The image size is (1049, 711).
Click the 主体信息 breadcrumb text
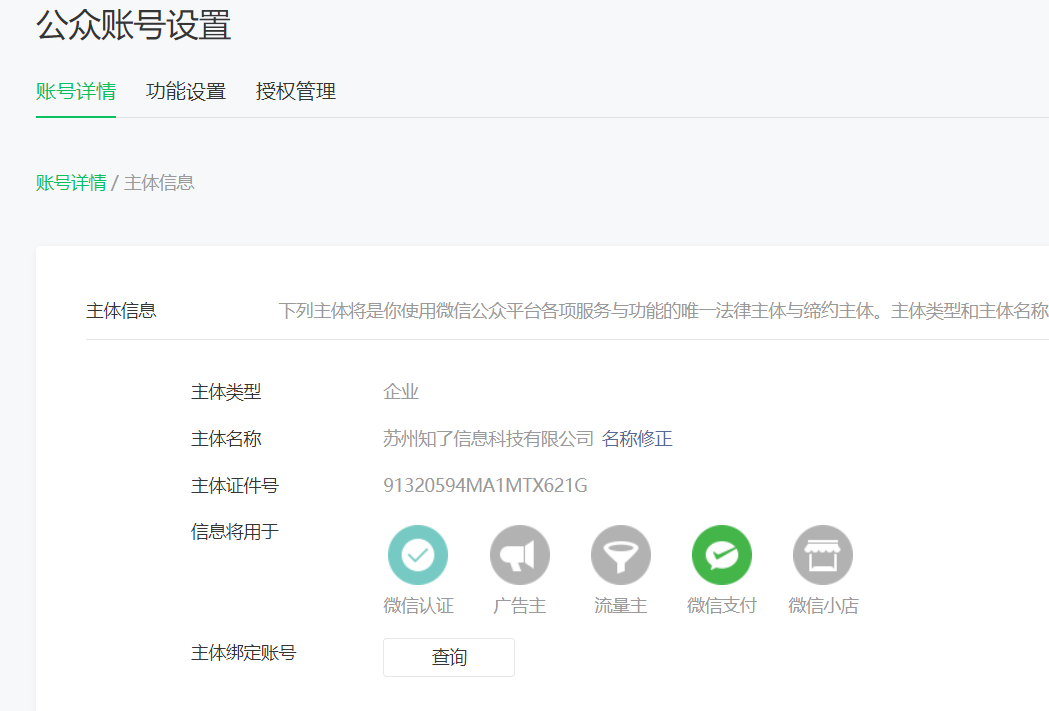[159, 183]
